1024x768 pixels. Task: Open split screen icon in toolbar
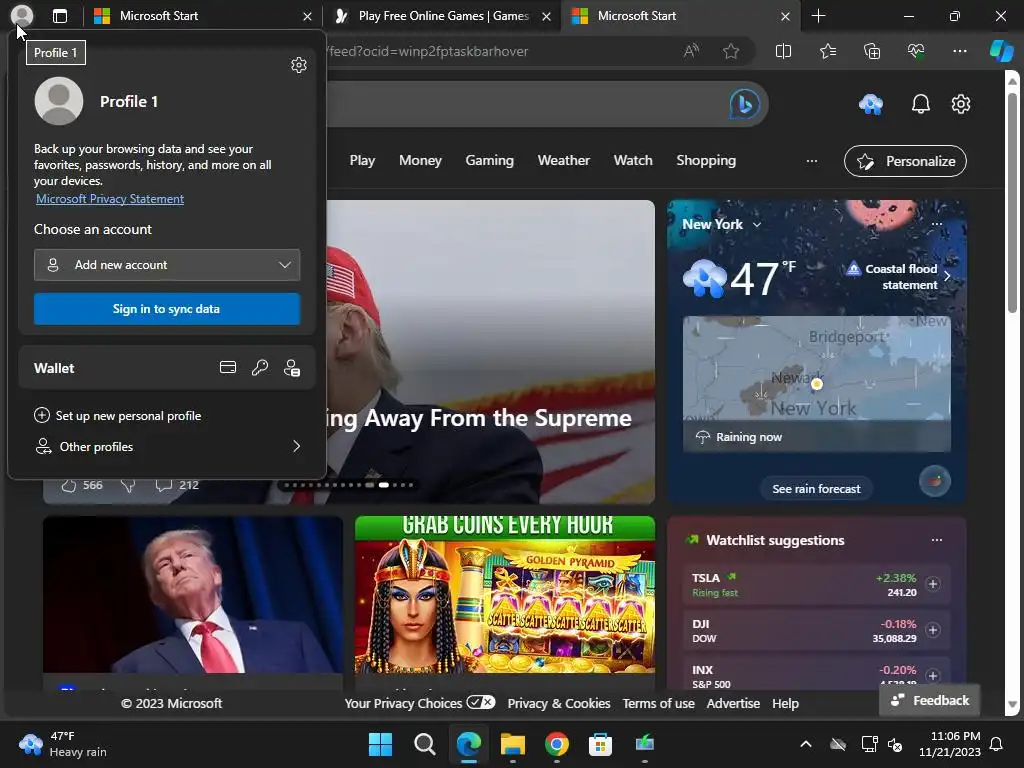point(783,51)
